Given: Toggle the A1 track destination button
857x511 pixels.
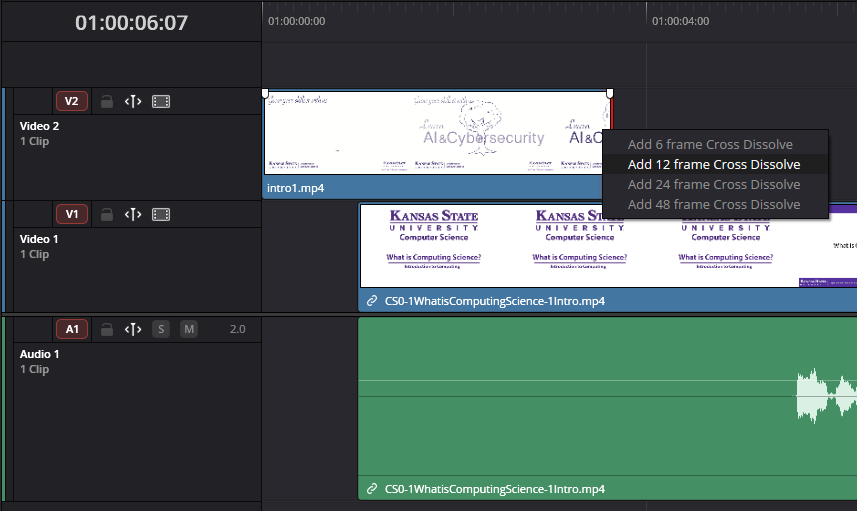Looking at the screenshot, I should 72,329.
